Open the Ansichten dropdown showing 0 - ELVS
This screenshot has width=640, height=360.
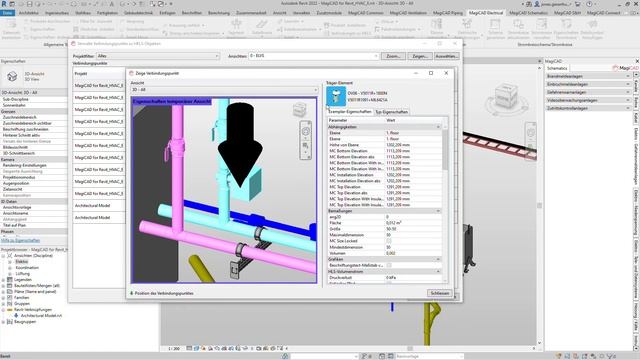[313, 56]
